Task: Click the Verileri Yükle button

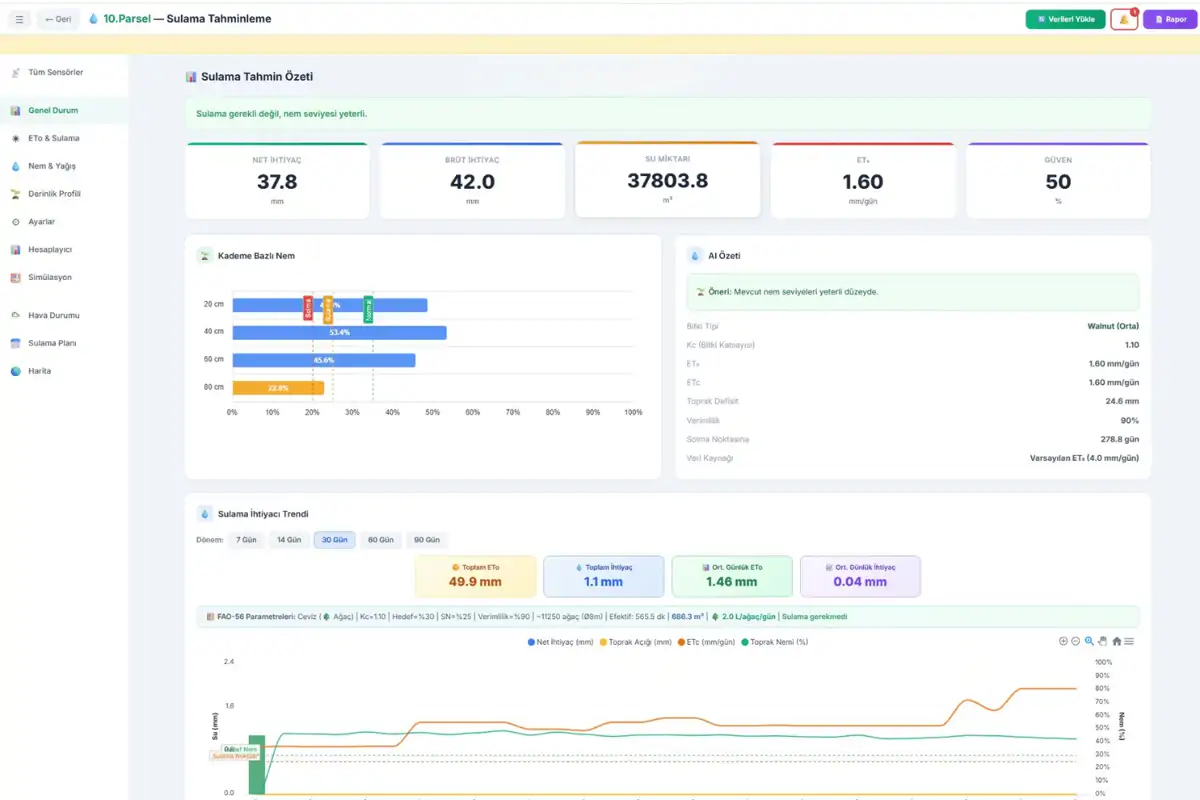Action: click(1064, 19)
